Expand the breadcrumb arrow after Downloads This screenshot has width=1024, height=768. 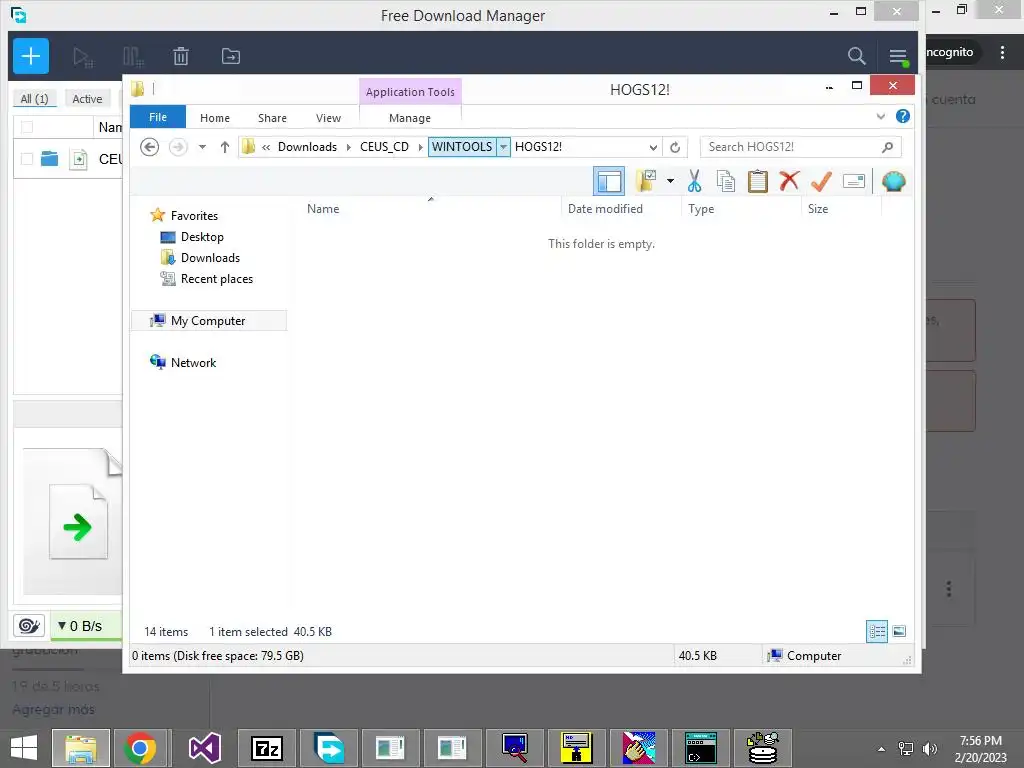[348, 147]
